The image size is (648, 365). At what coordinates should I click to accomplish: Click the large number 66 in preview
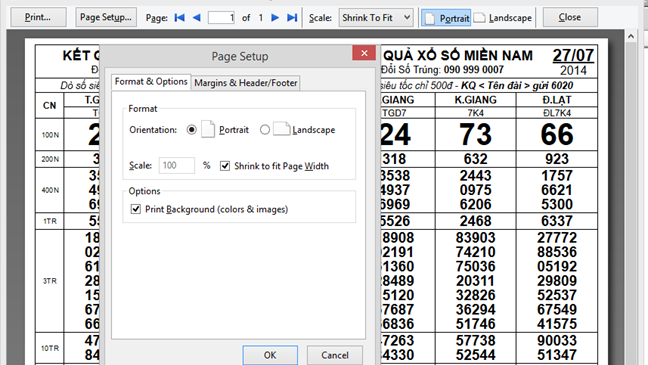(x=557, y=135)
